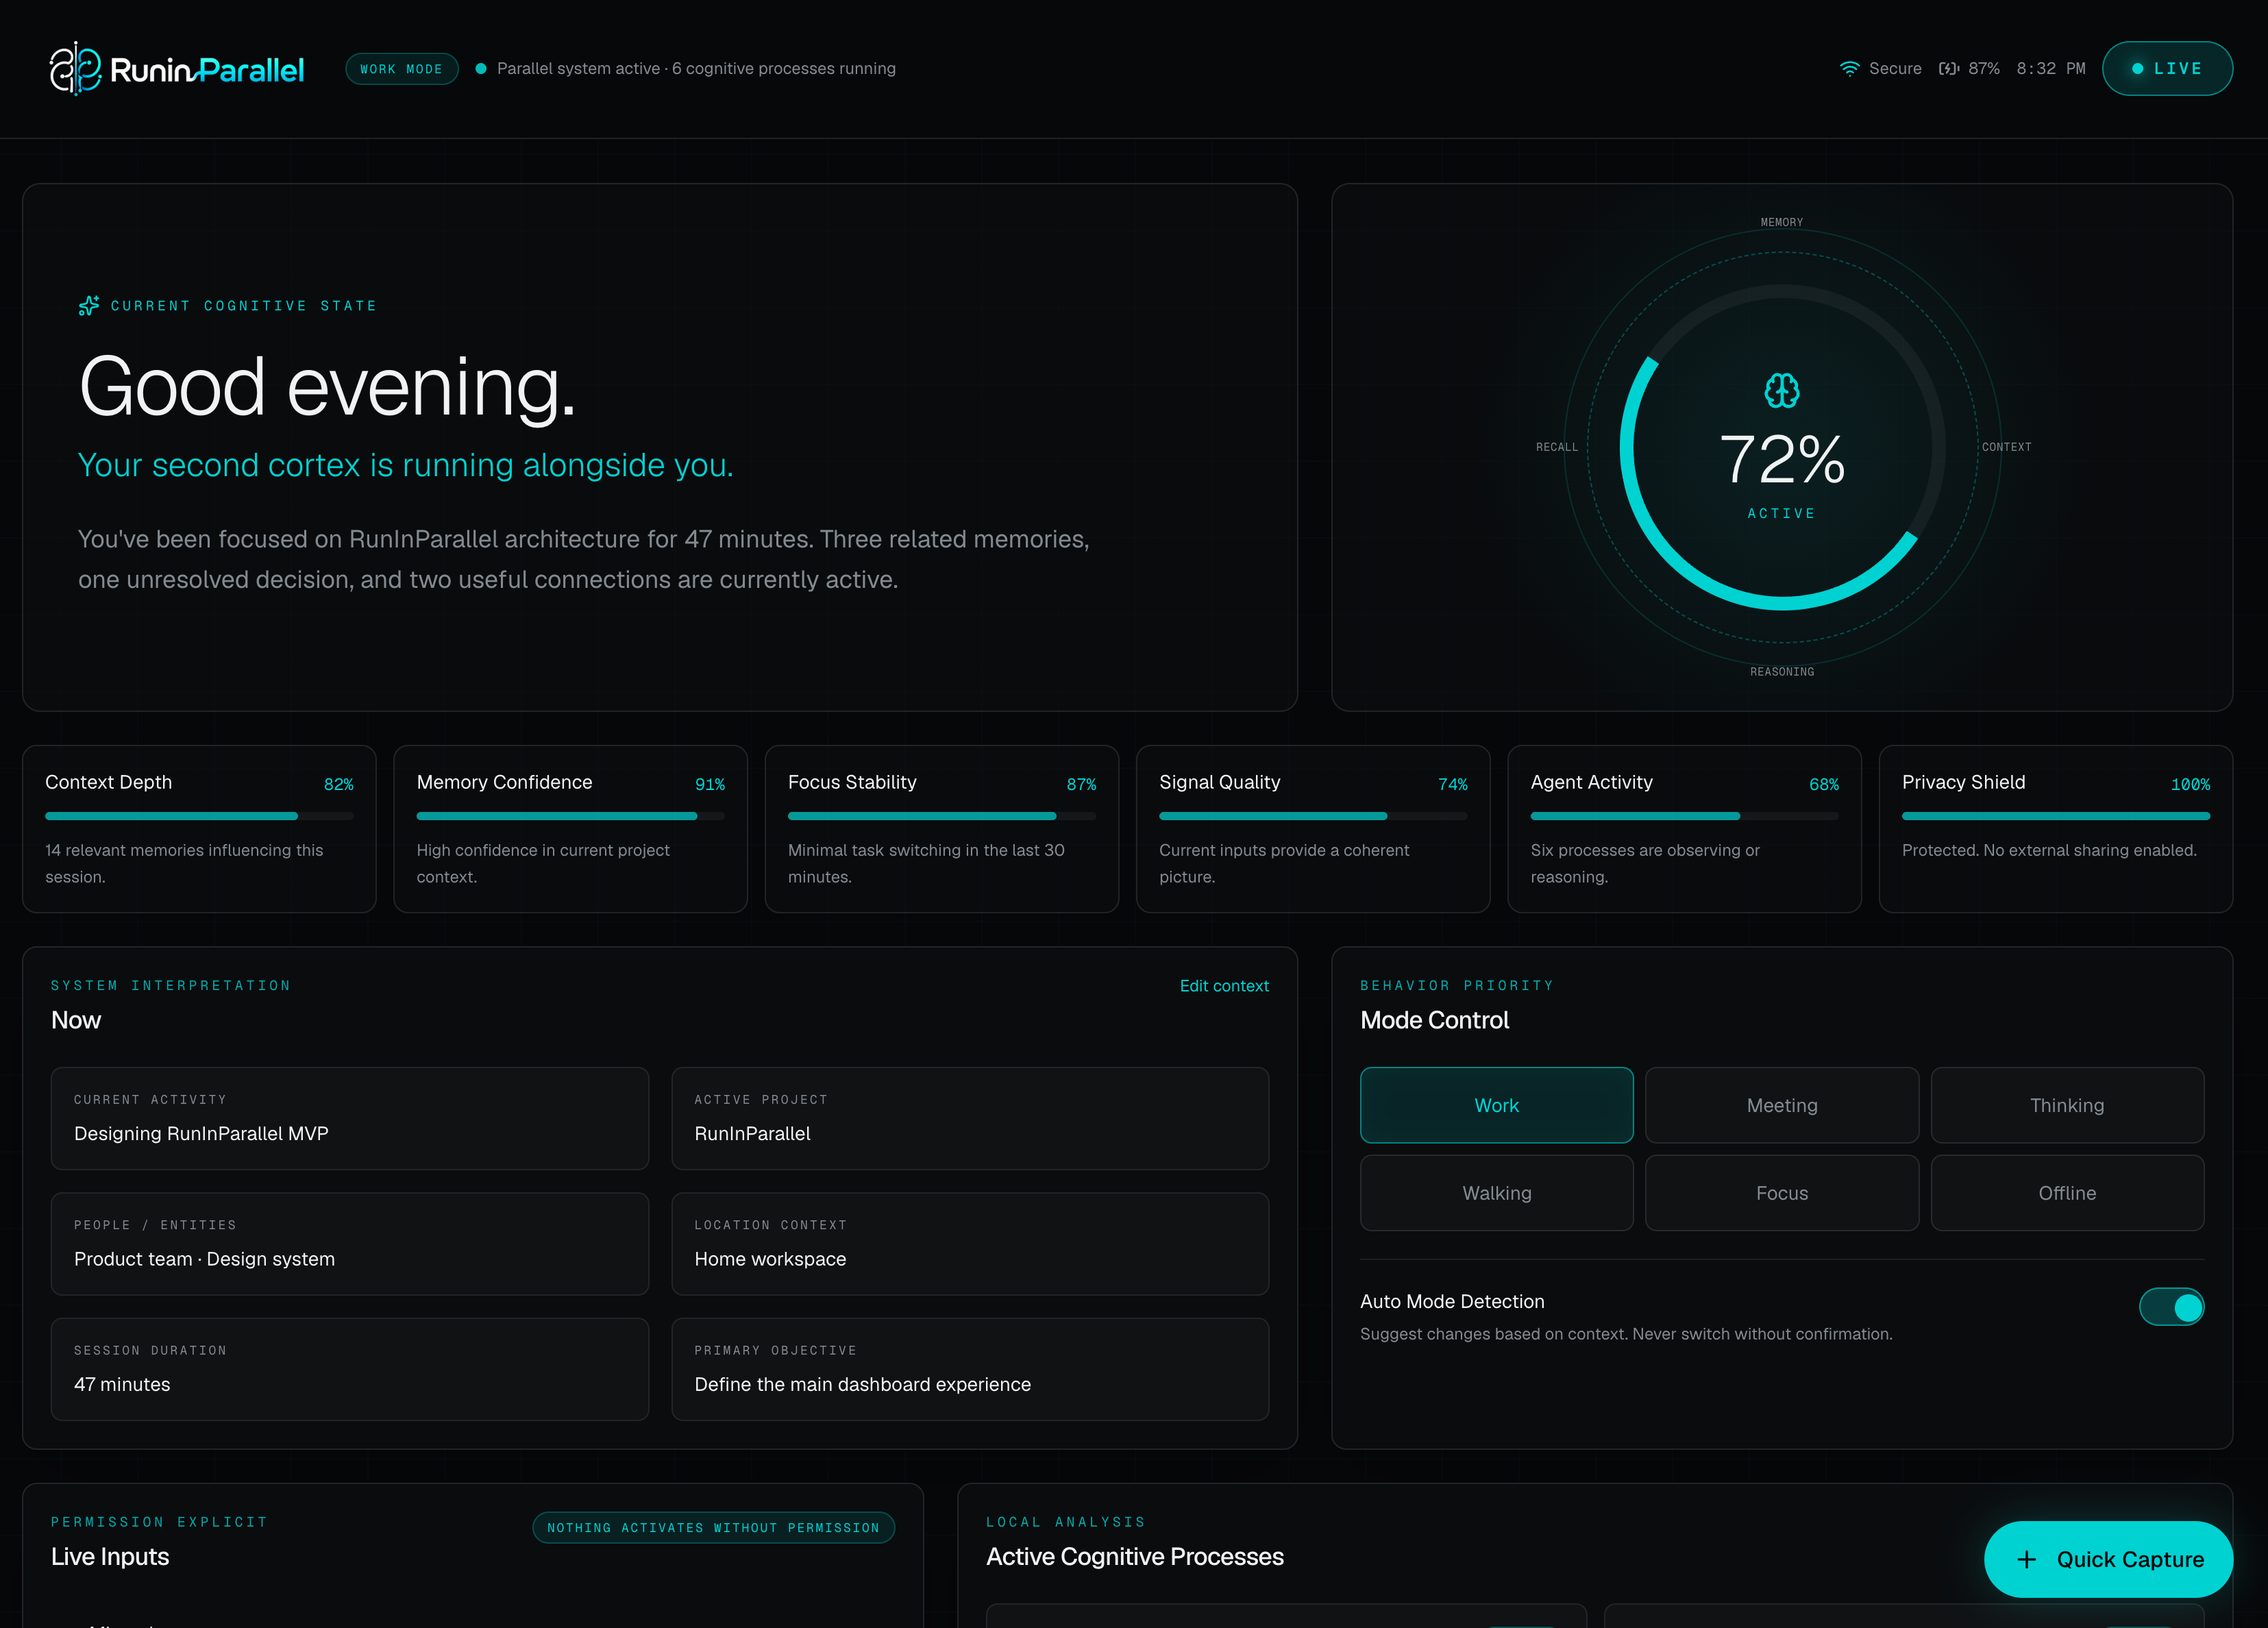Click the RunInParallel wordmark
2268x1628 pixels.
(x=207, y=70)
